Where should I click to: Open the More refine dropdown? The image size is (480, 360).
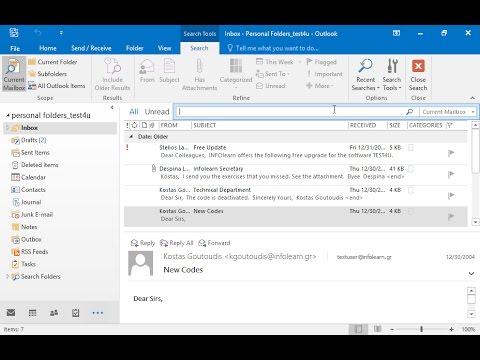coord(320,86)
